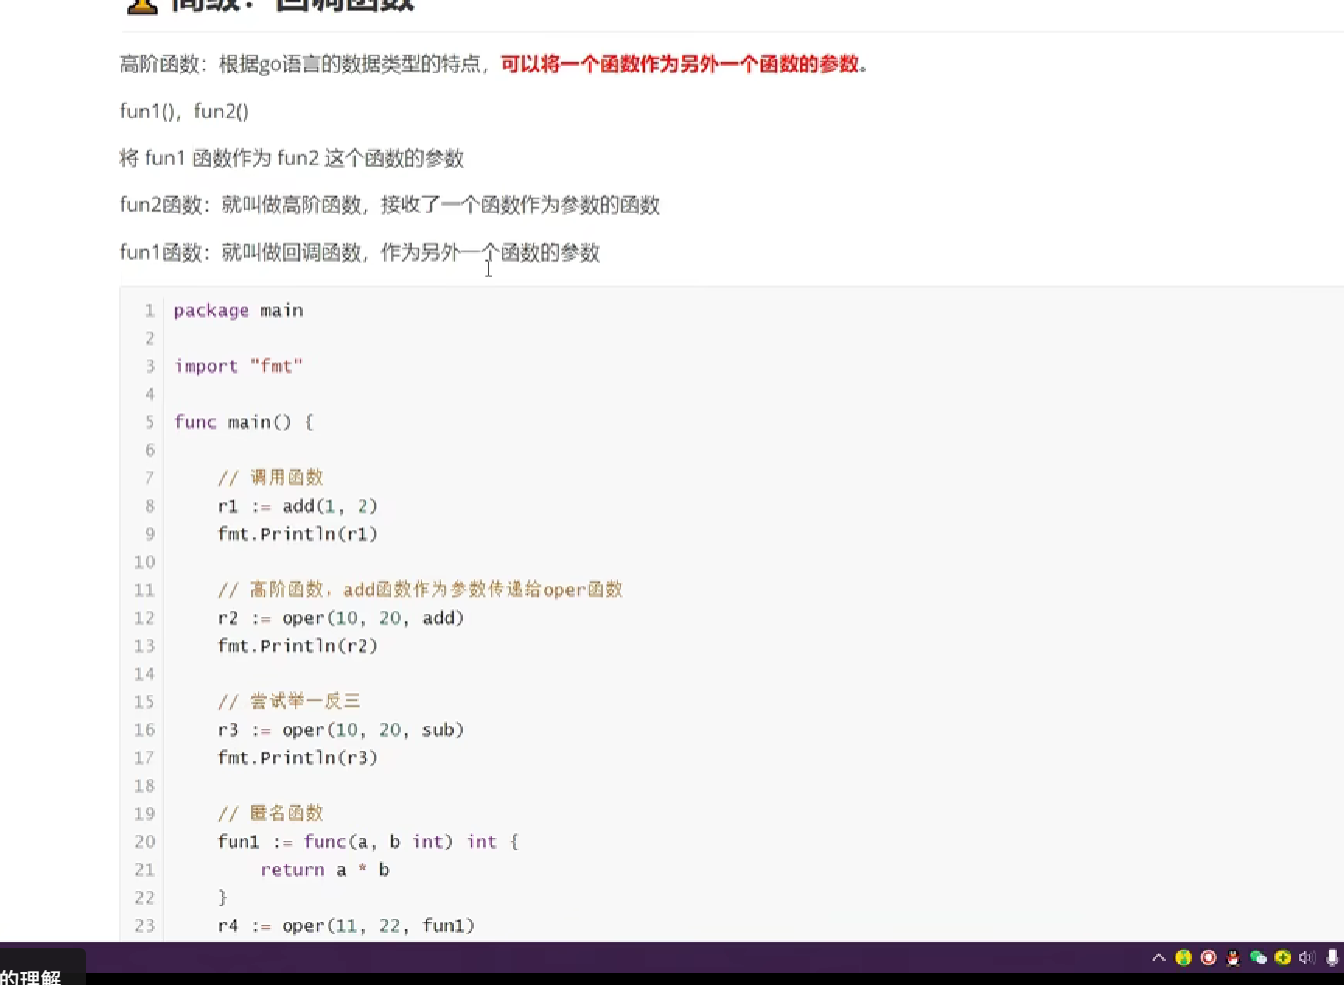Click code line import "fmt"
The height and width of the screenshot is (985, 1344).
point(238,366)
